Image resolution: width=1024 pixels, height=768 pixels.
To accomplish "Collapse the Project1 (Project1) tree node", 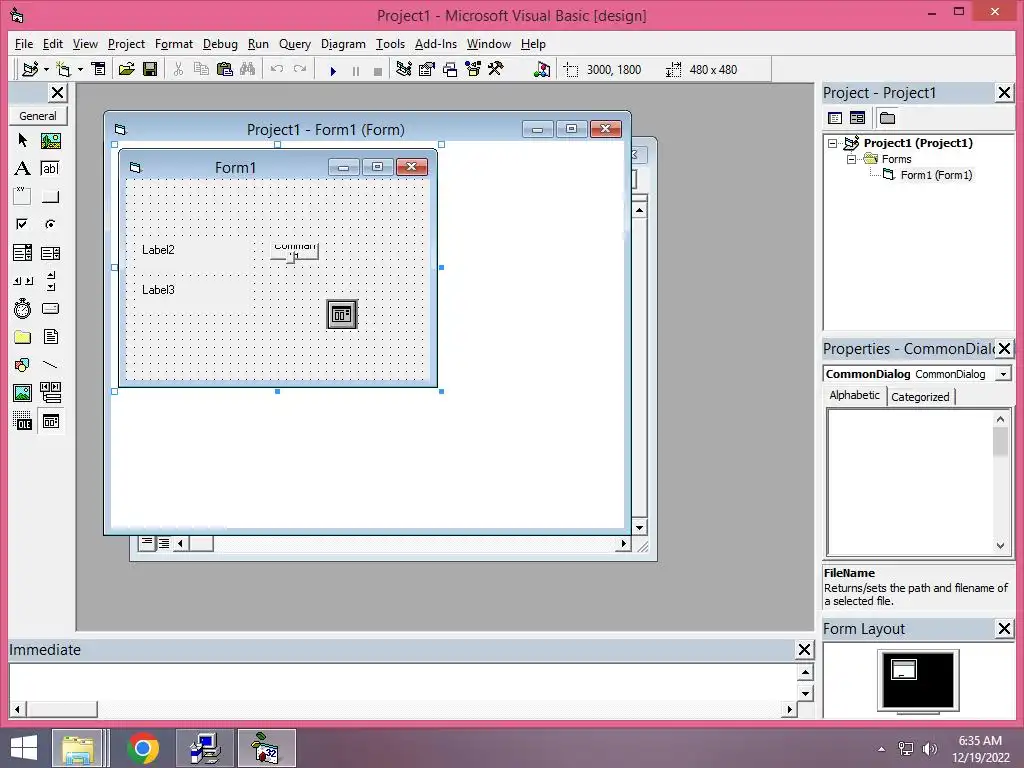I will point(833,143).
